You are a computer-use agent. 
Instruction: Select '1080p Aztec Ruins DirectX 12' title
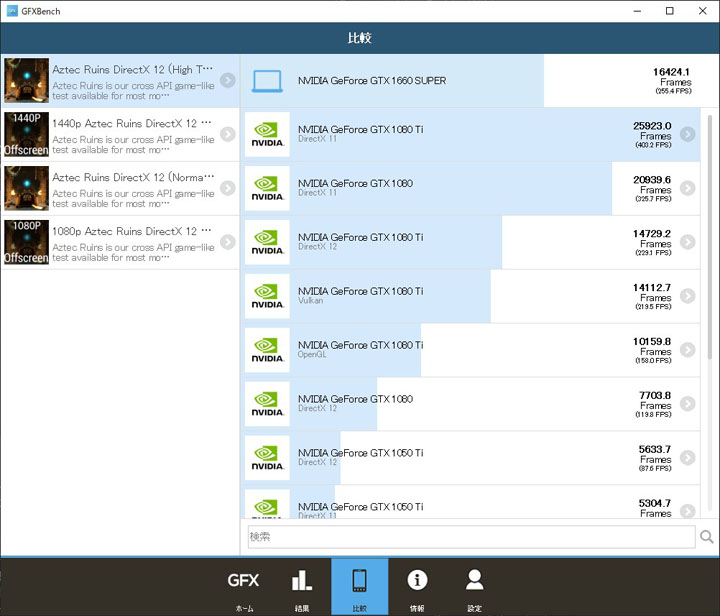click(131, 231)
